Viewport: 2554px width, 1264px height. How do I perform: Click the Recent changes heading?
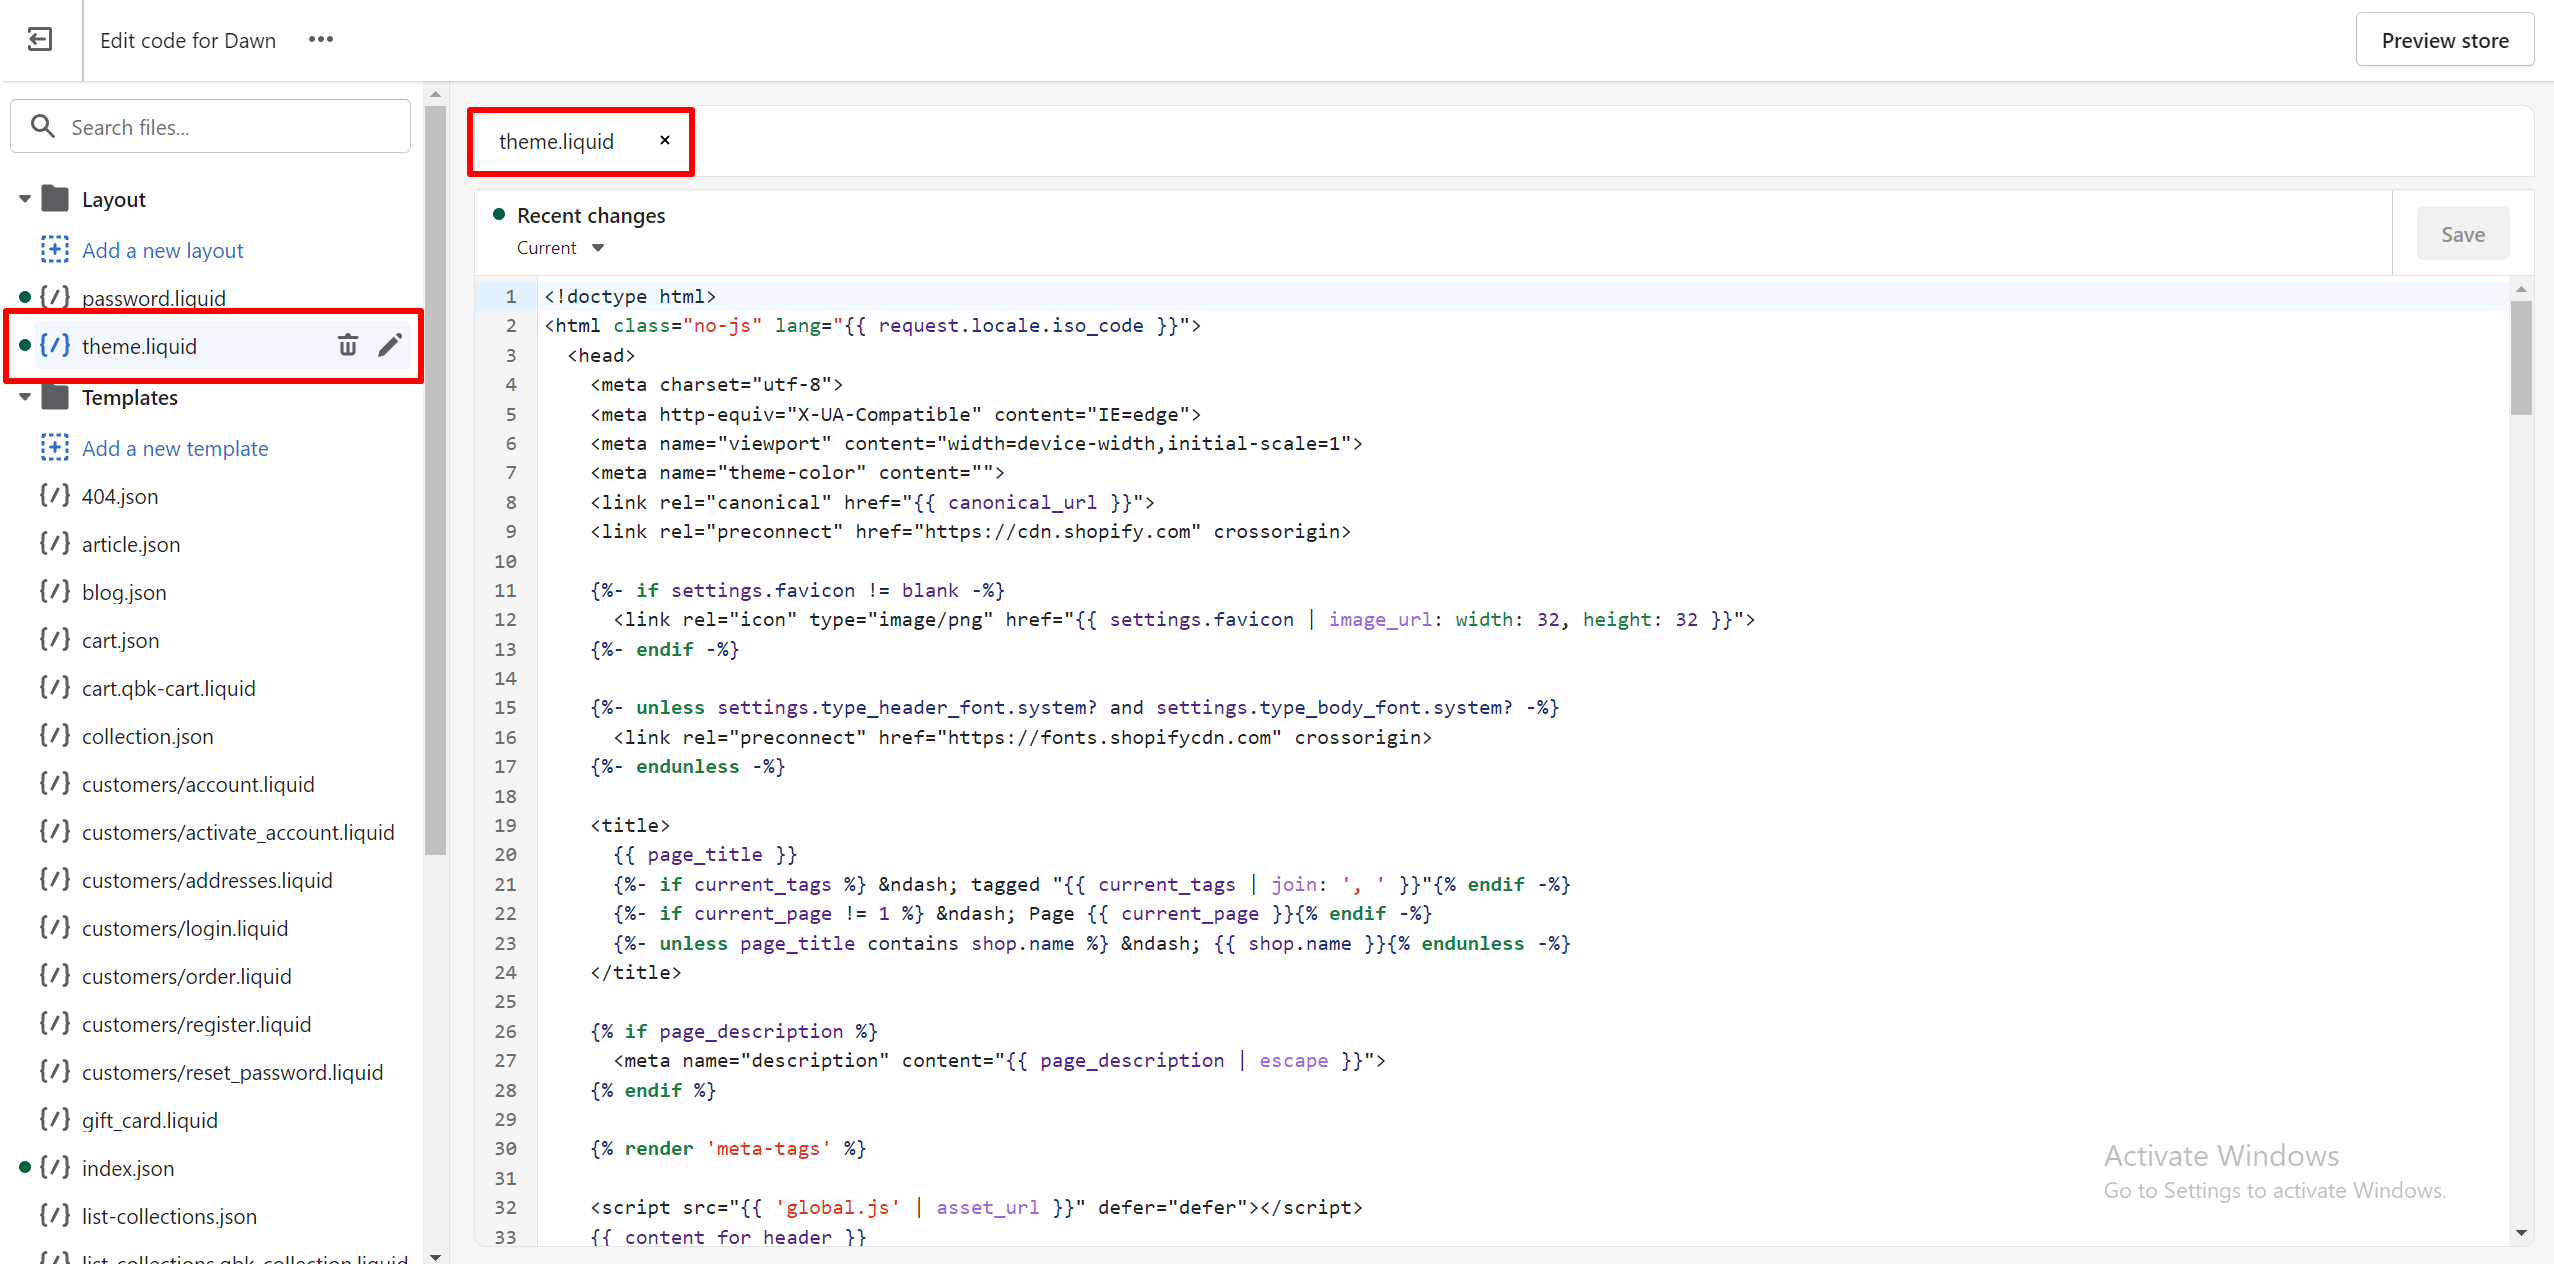(x=591, y=215)
